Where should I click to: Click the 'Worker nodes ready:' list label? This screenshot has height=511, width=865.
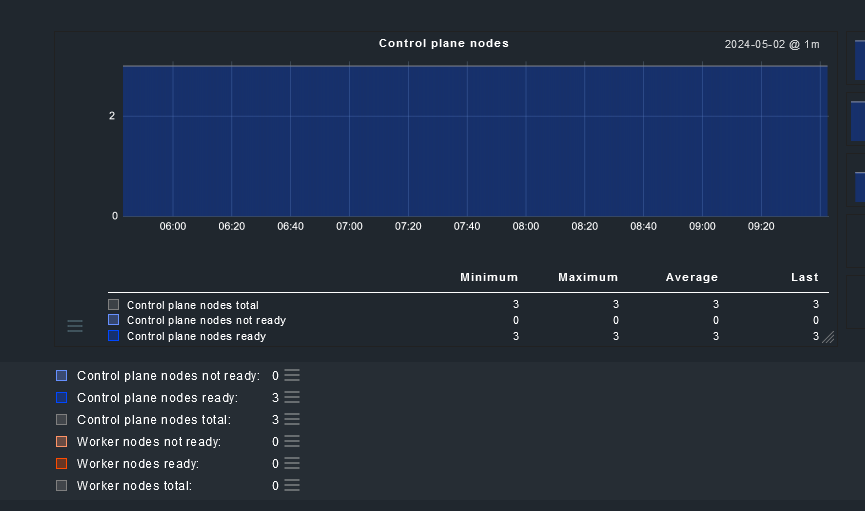tap(138, 464)
